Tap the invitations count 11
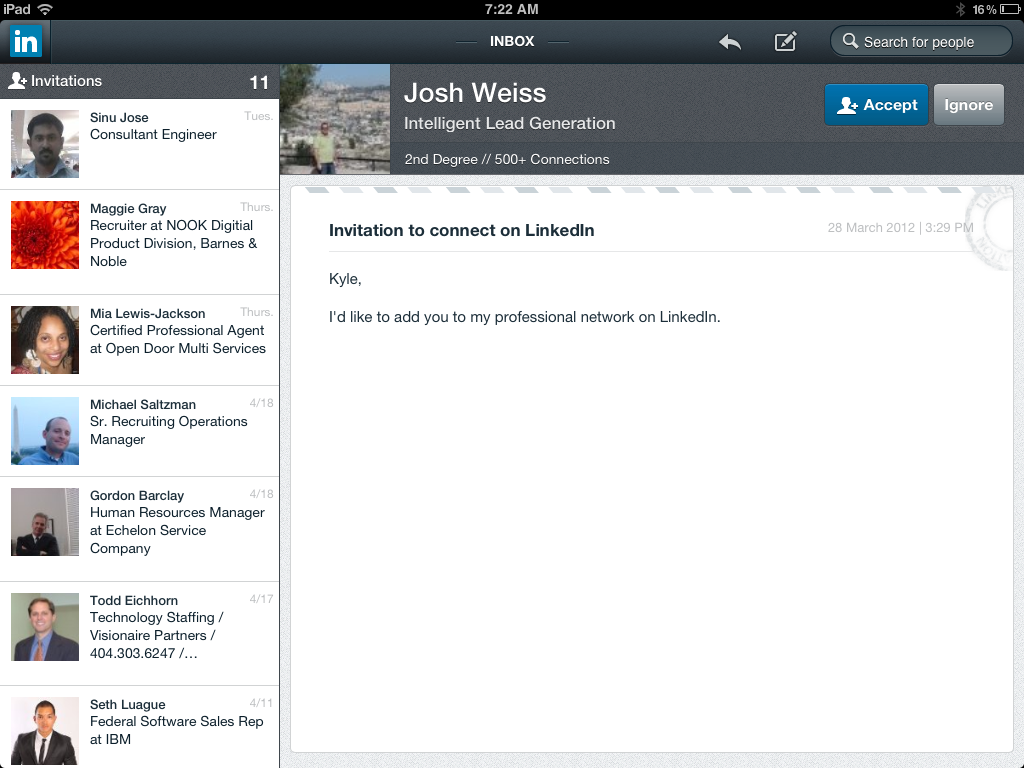 (x=259, y=82)
